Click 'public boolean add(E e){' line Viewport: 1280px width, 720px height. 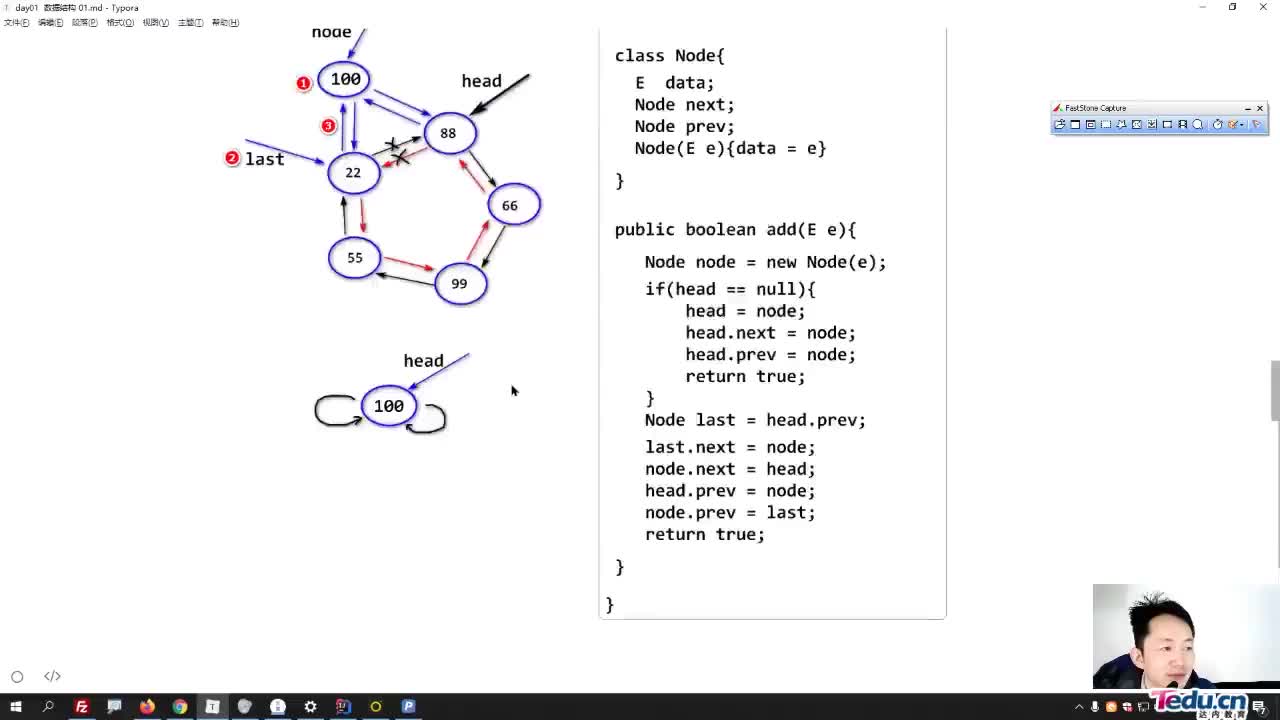735,230
